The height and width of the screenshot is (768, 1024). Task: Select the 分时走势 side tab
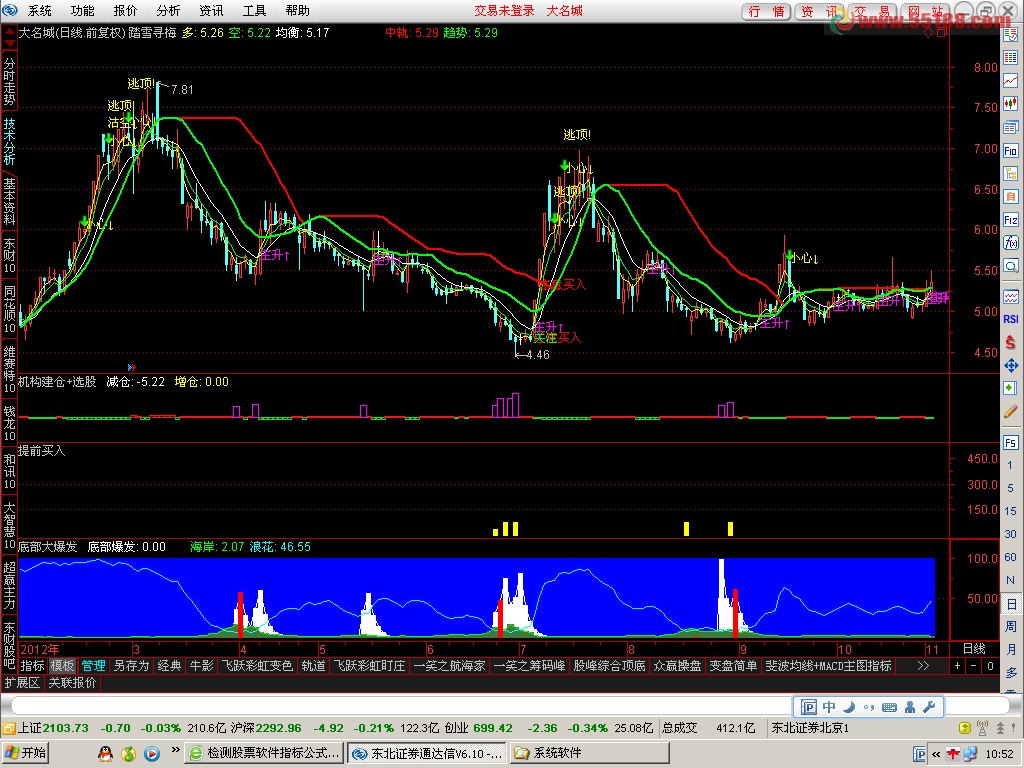click(9, 81)
